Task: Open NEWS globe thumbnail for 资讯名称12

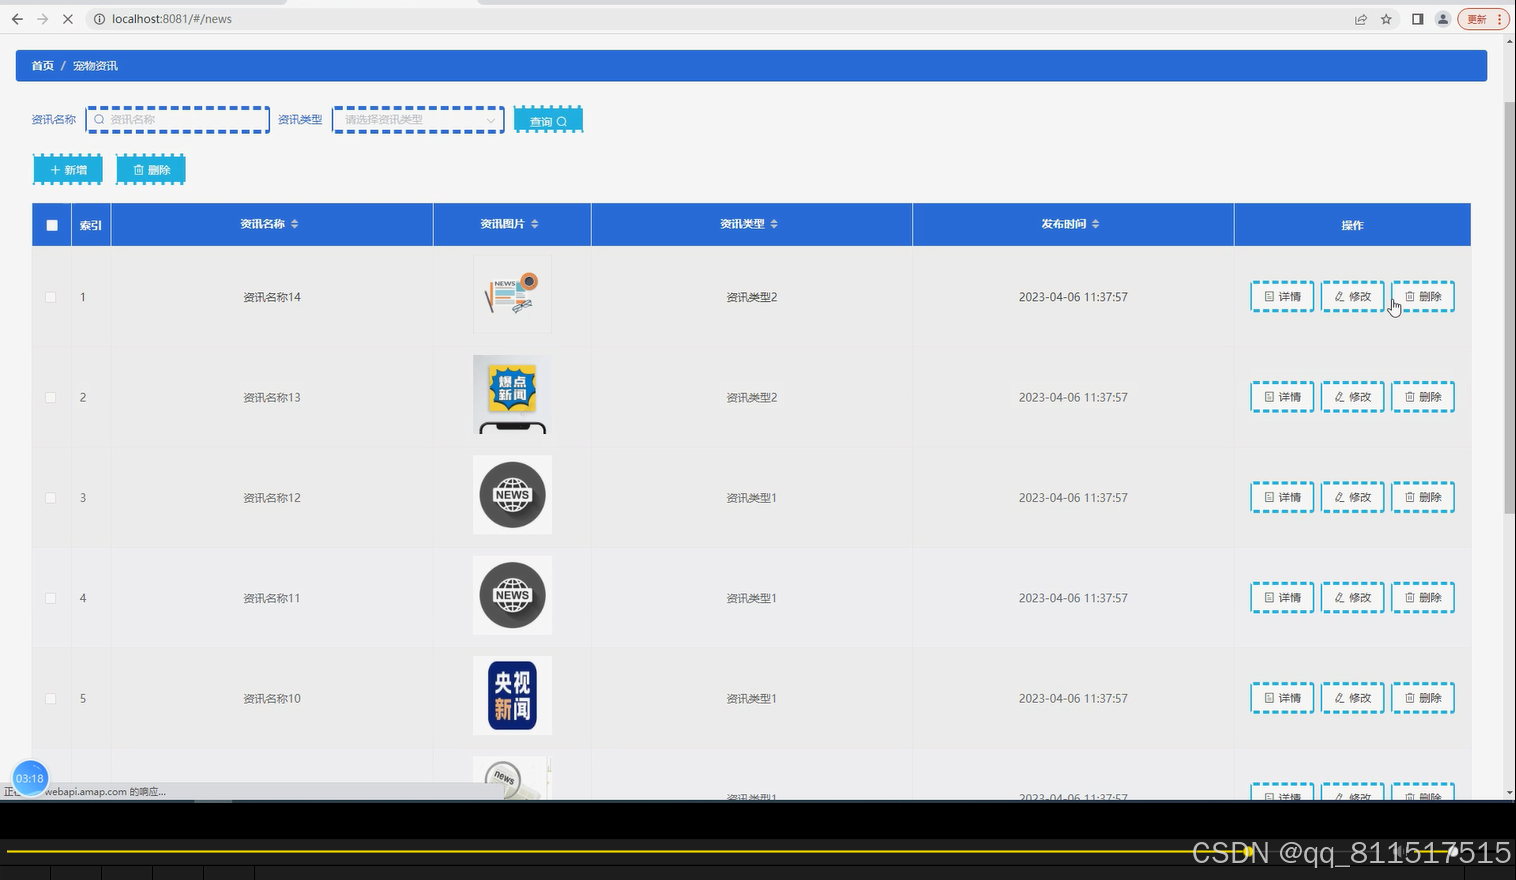Action: [x=512, y=495]
